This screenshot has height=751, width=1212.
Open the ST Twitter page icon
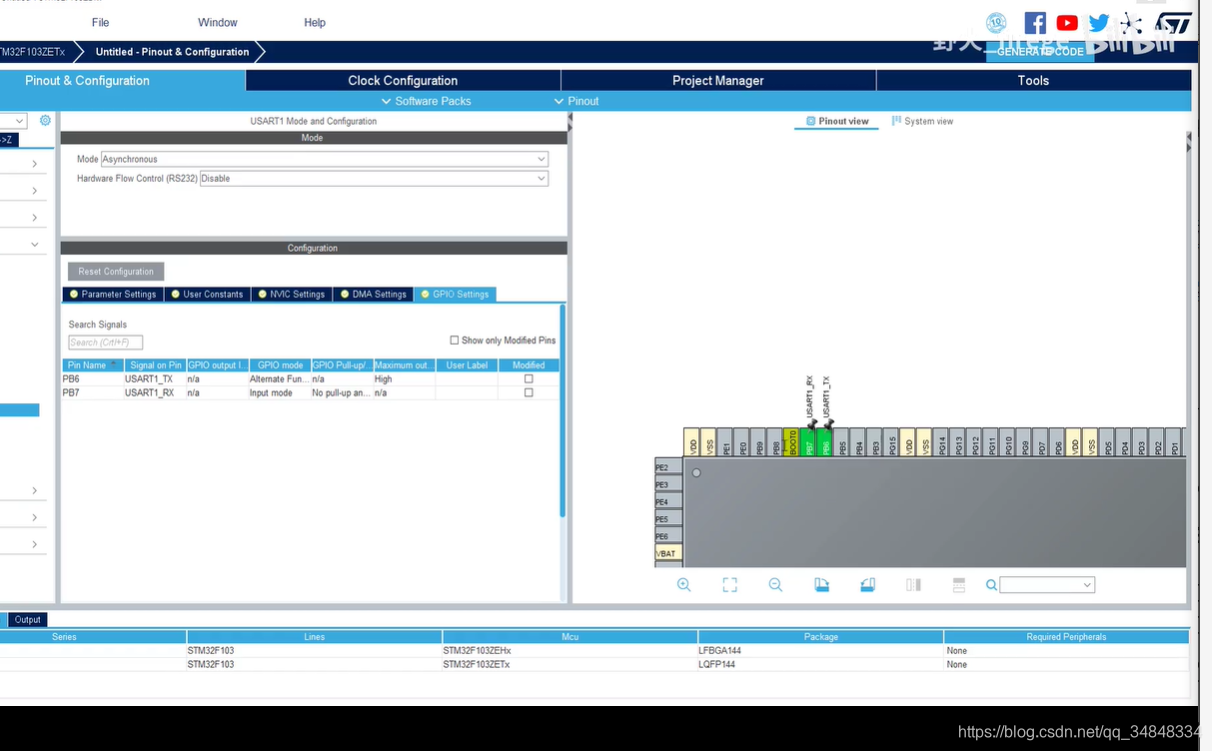coord(1099,23)
